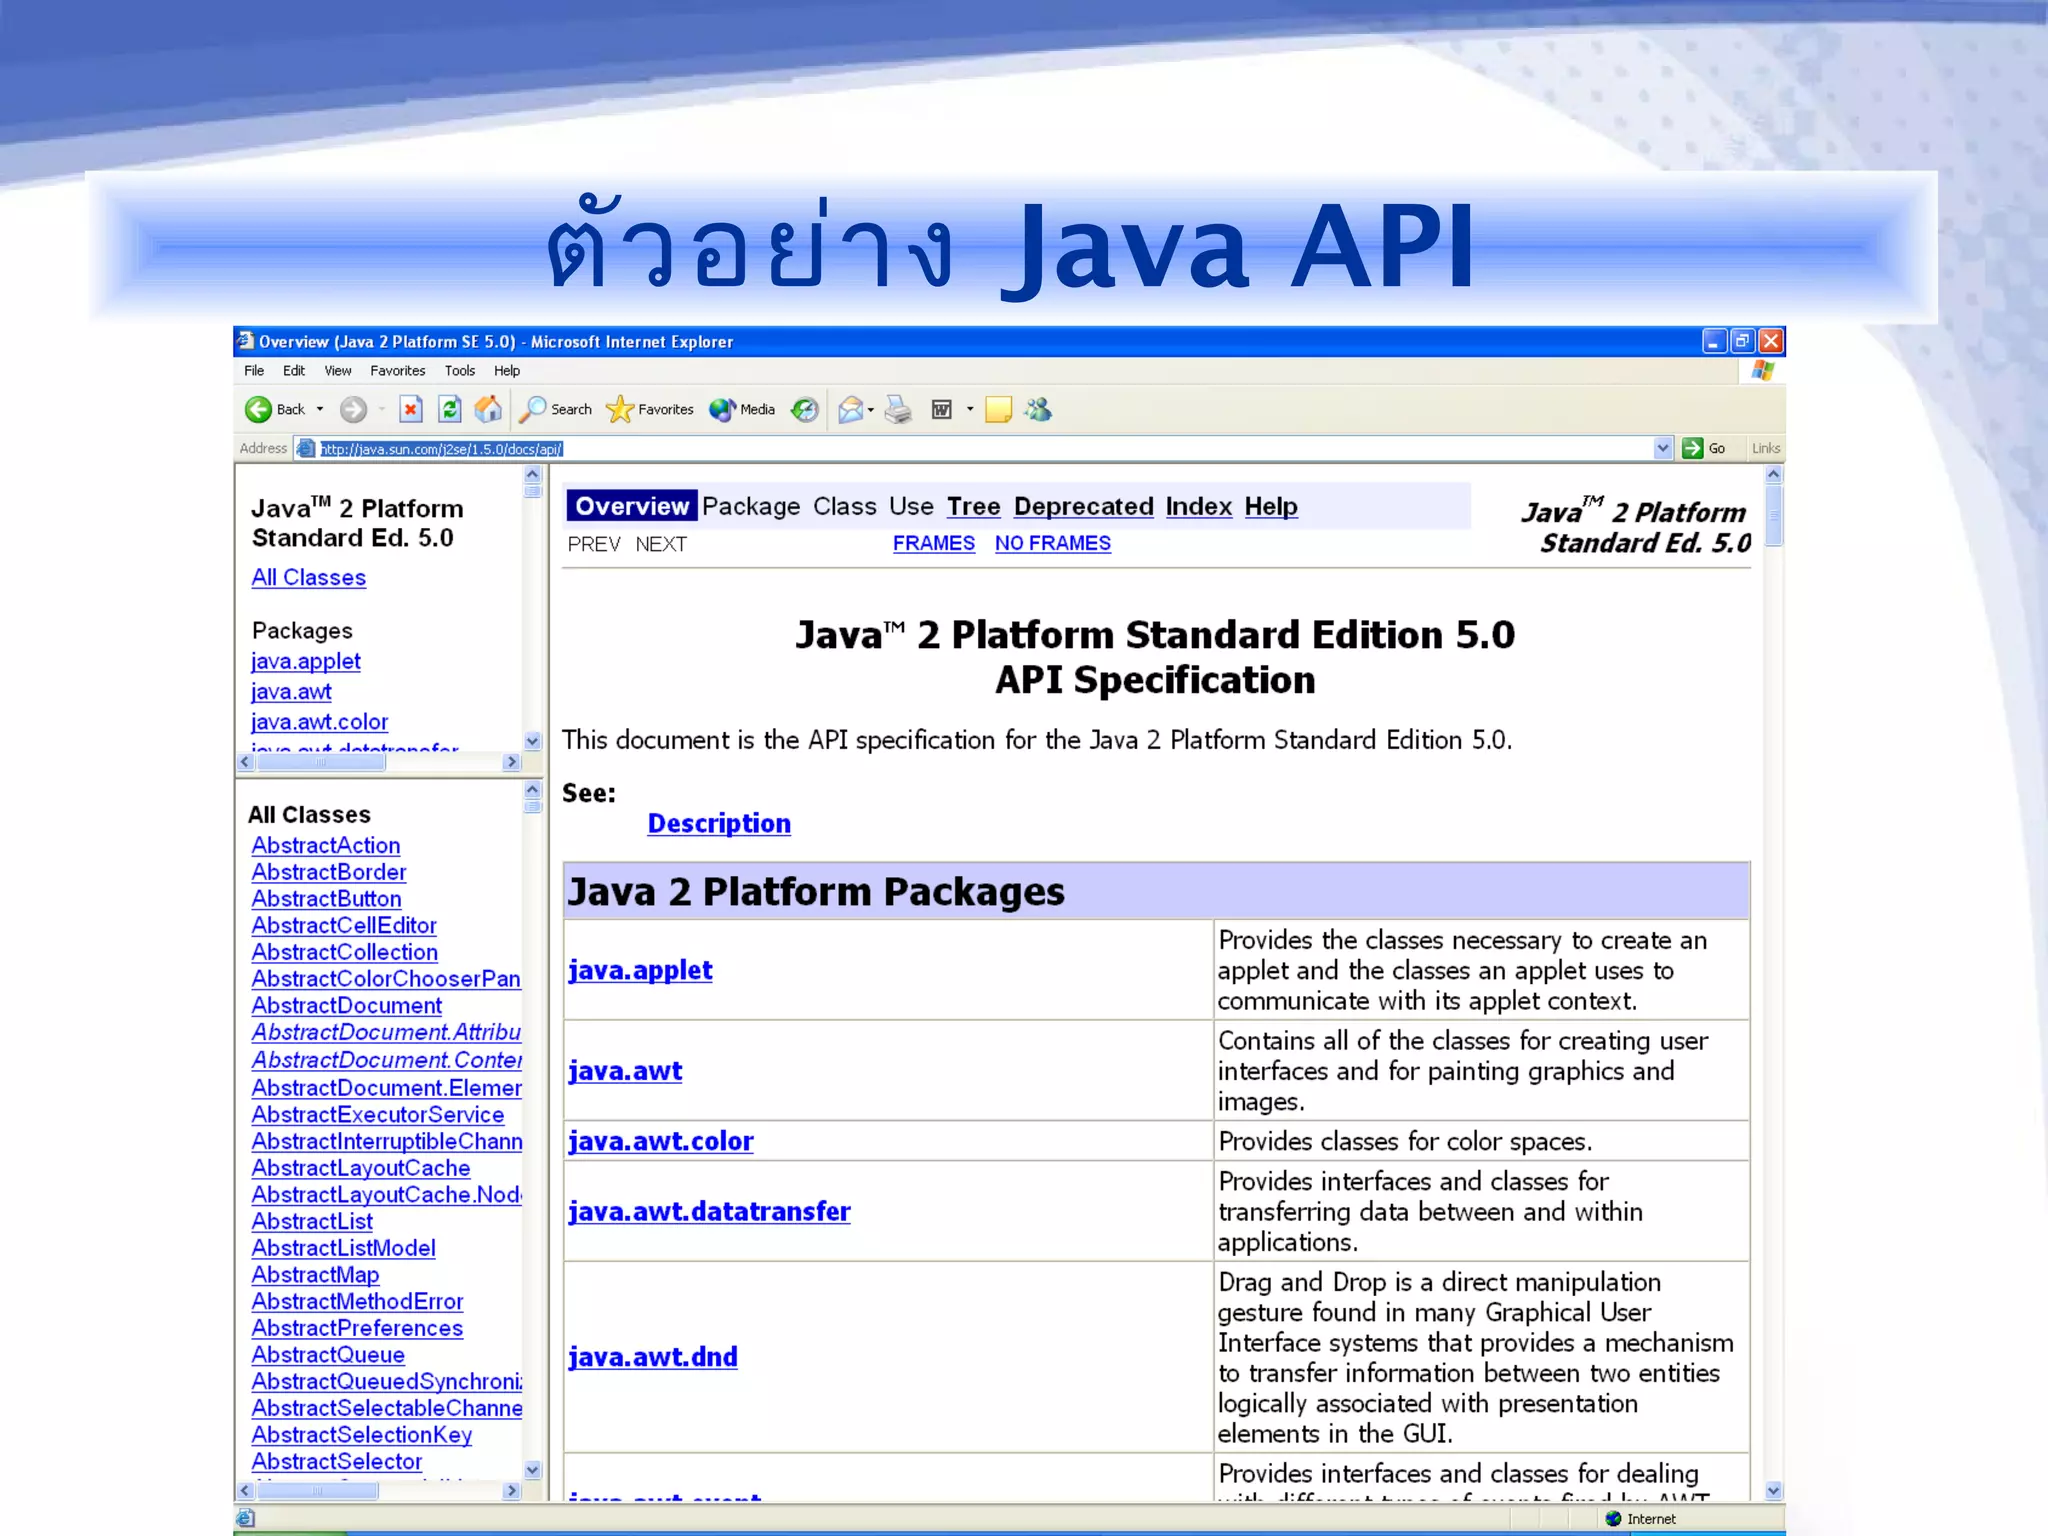2048x1536 pixels.
Task: Click the Edit with Word icon
Action: tap(942, 409)
